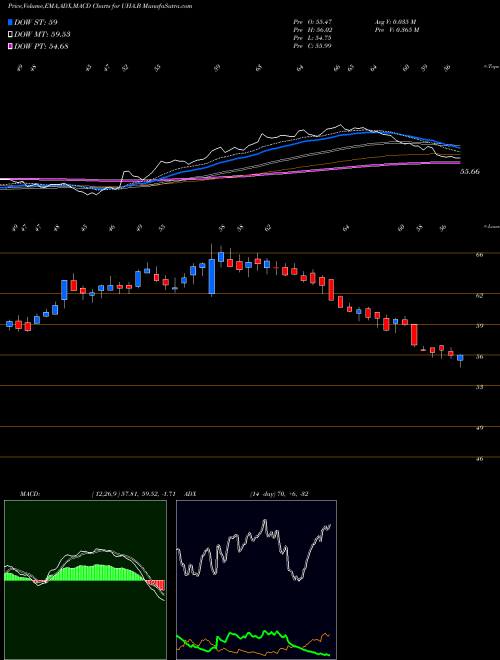The height and width of the screenshot is (660, 500).
Task: Select the chart title mentioning MunafaSutra.com
Action: (x=100, y=6)
